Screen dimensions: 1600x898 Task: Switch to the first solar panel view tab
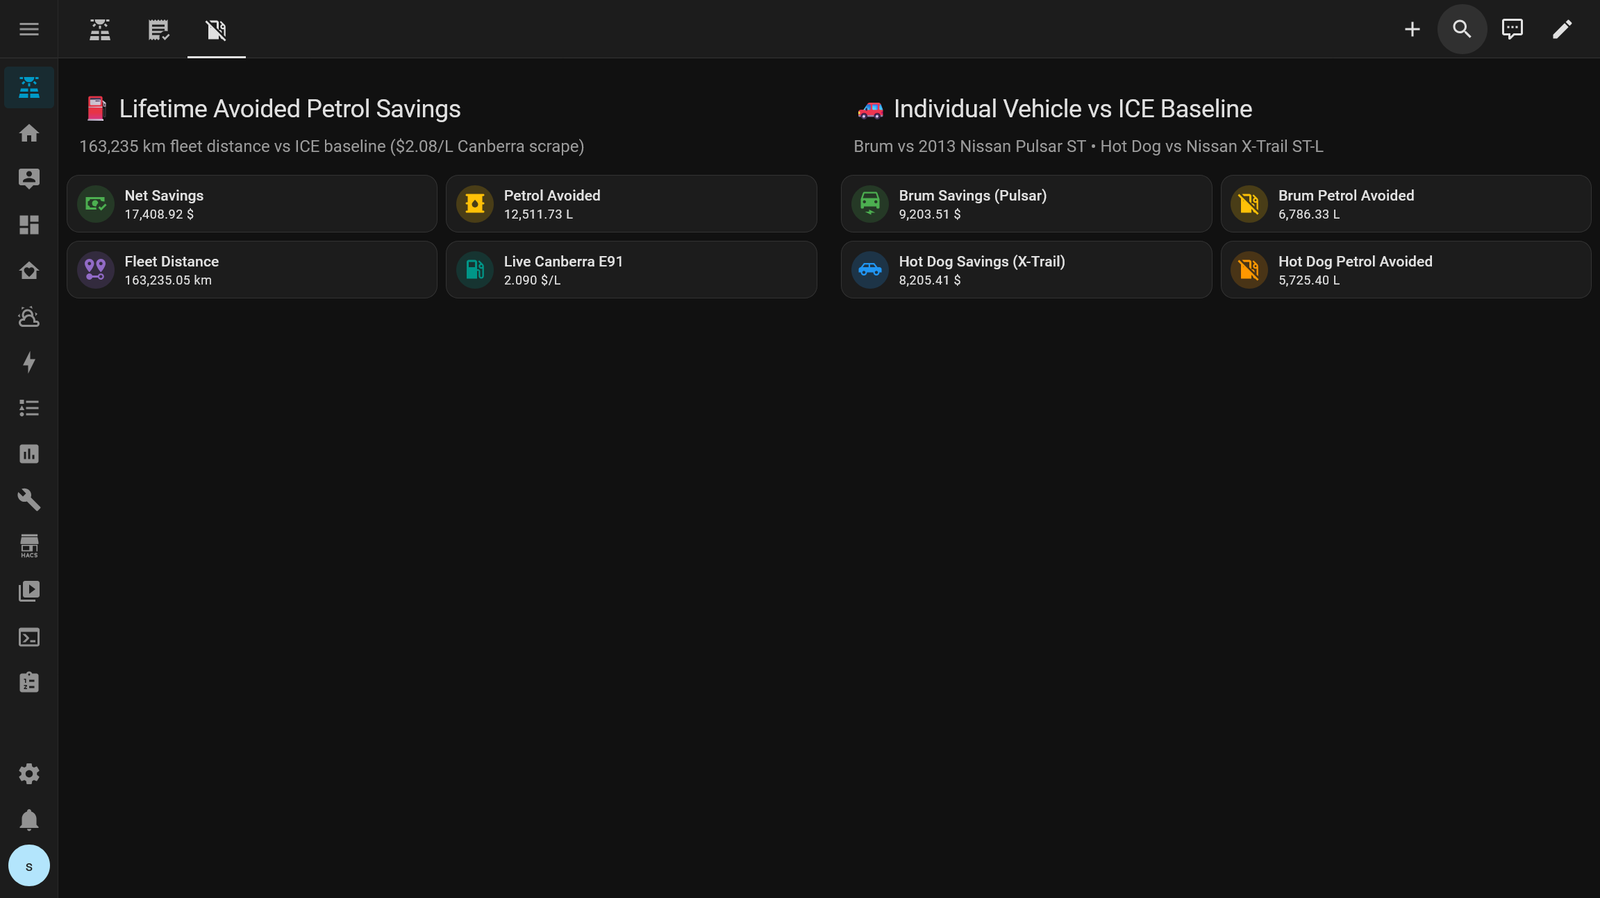(x=100, y=29)
